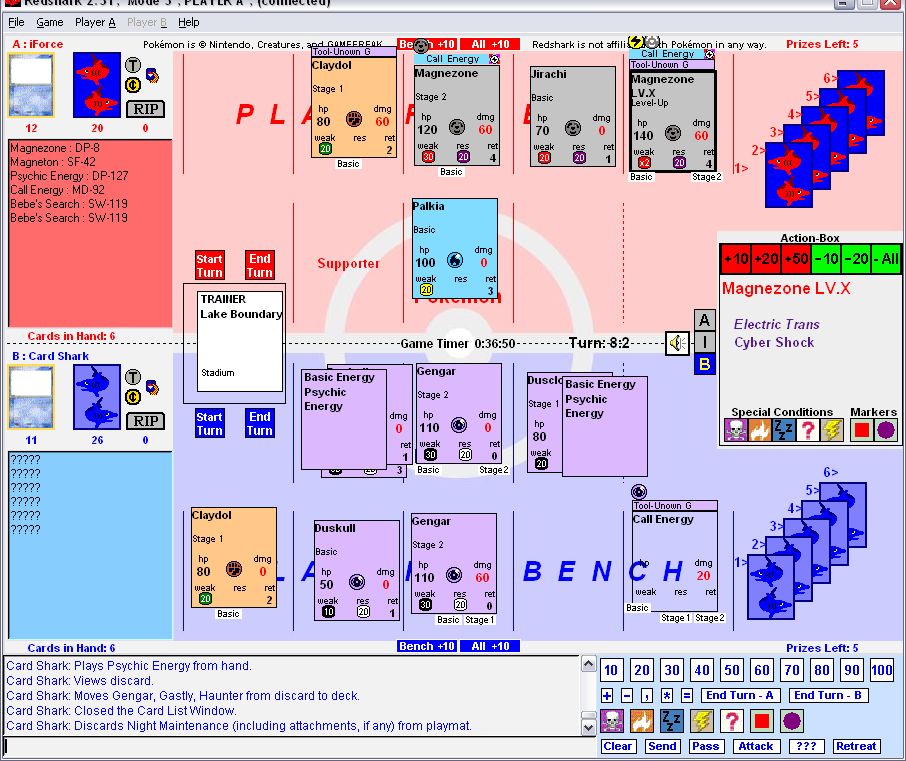Click the chat log scroll-down arrow
The width and height of the screenshot is (906, 761).
pyautogui.click(x=588, y=727)
